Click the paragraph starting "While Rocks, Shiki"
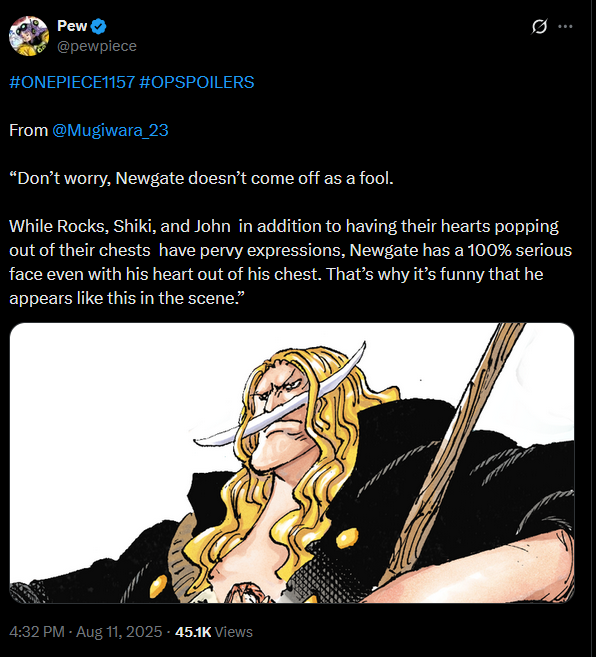596x657 pixels. point(290,262)
